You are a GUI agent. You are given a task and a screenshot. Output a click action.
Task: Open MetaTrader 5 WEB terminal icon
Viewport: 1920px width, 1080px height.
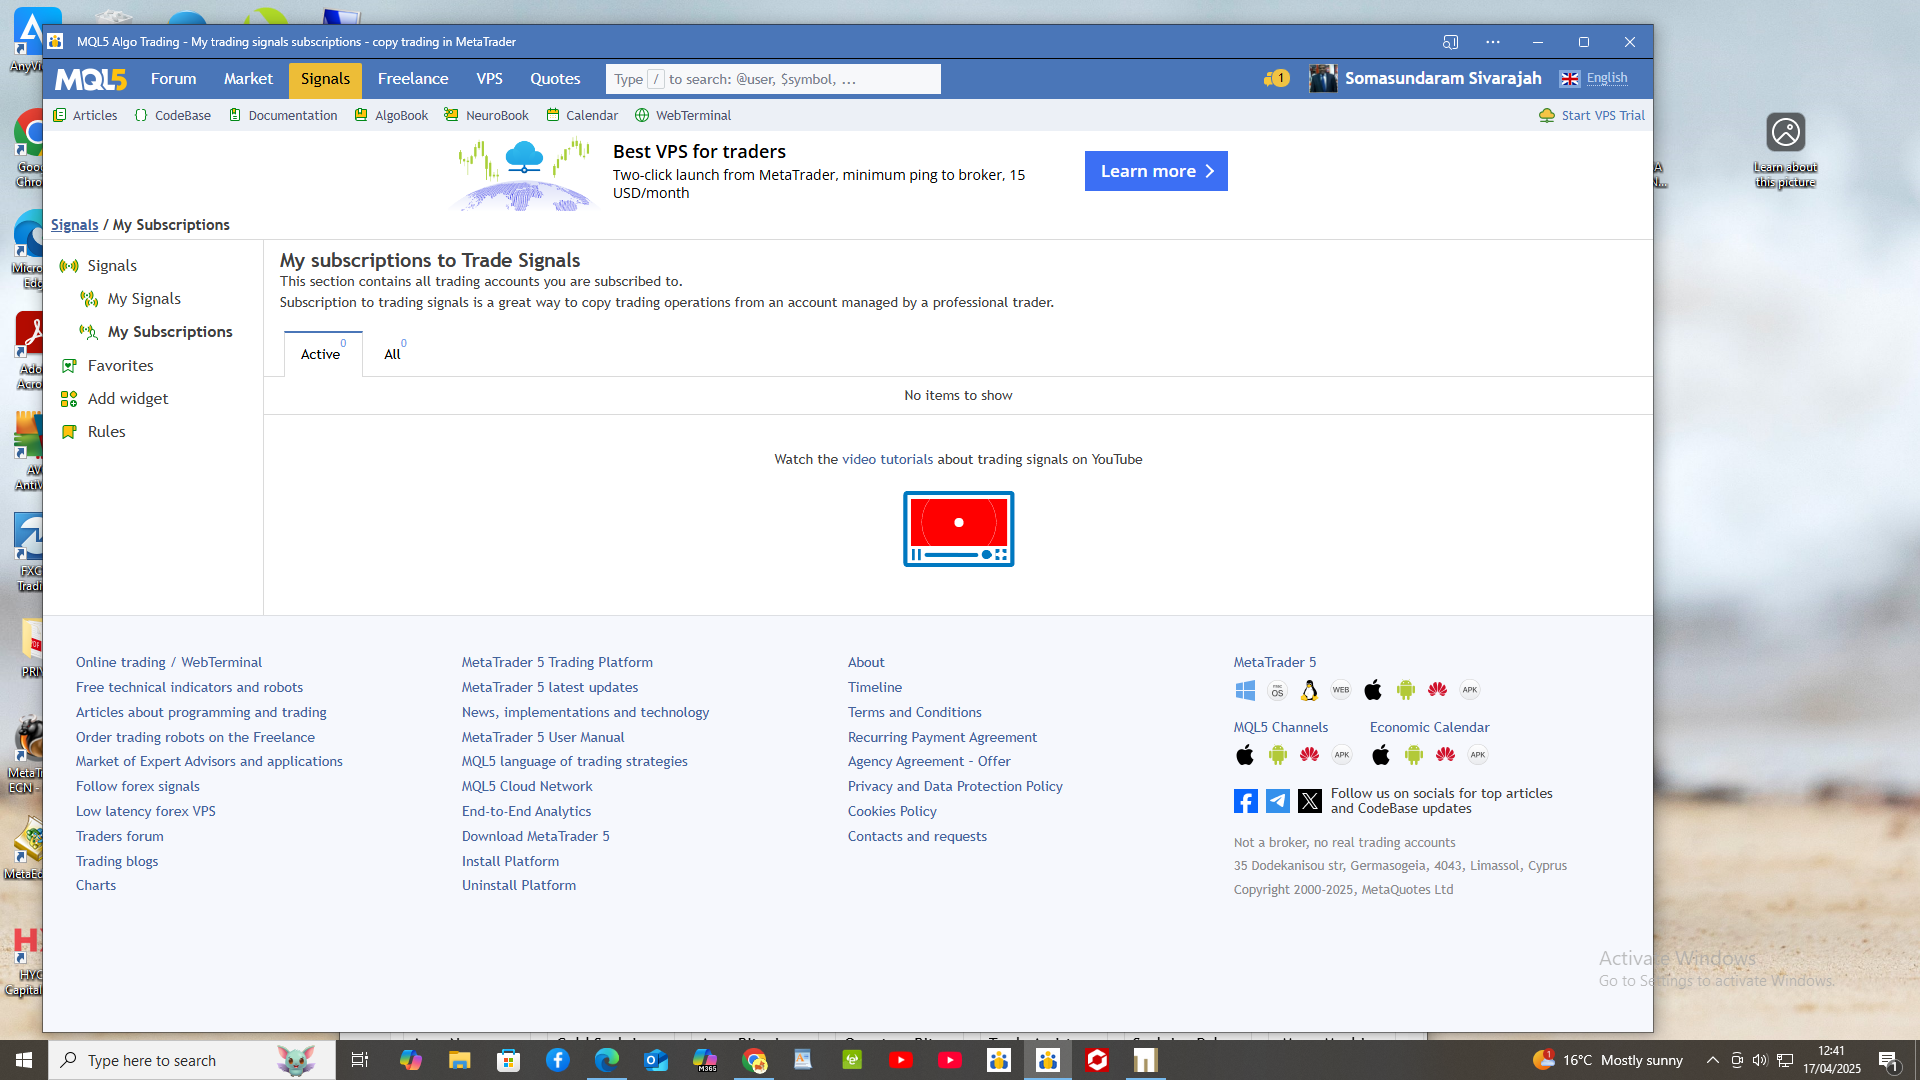(1341, 690)
